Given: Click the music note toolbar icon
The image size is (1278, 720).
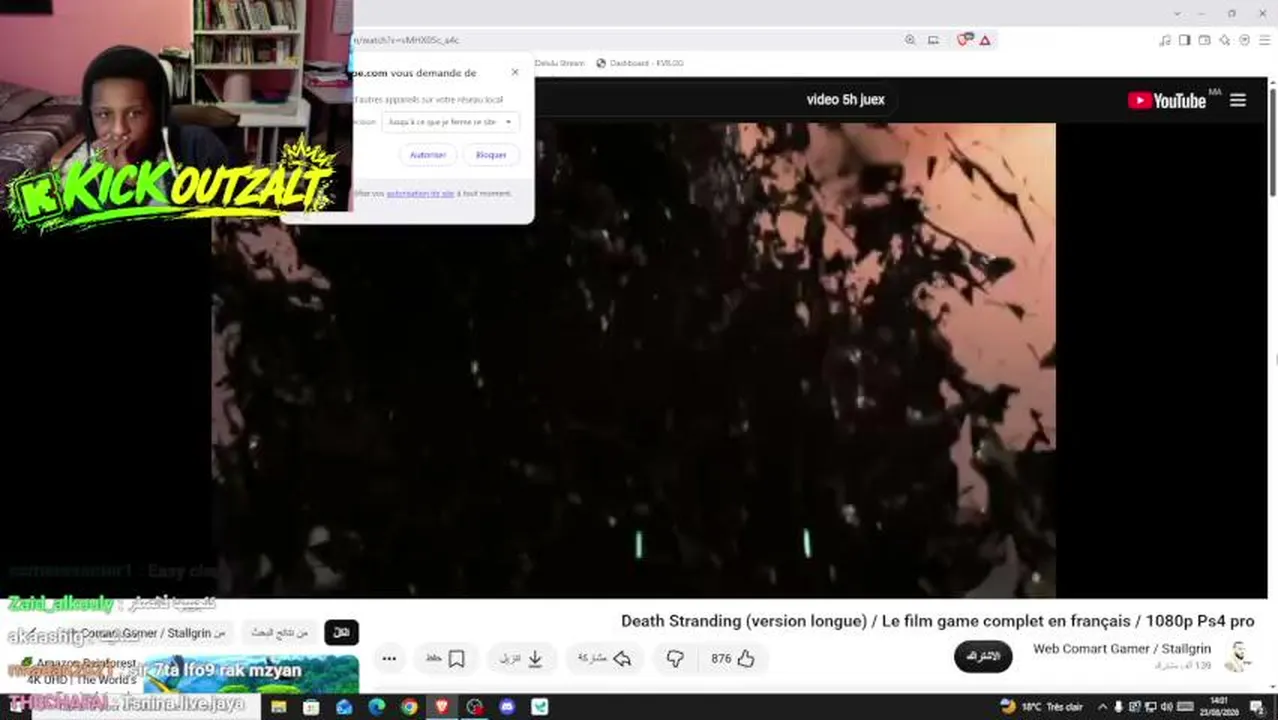Looking at the screenshot, I should 1165,40.
